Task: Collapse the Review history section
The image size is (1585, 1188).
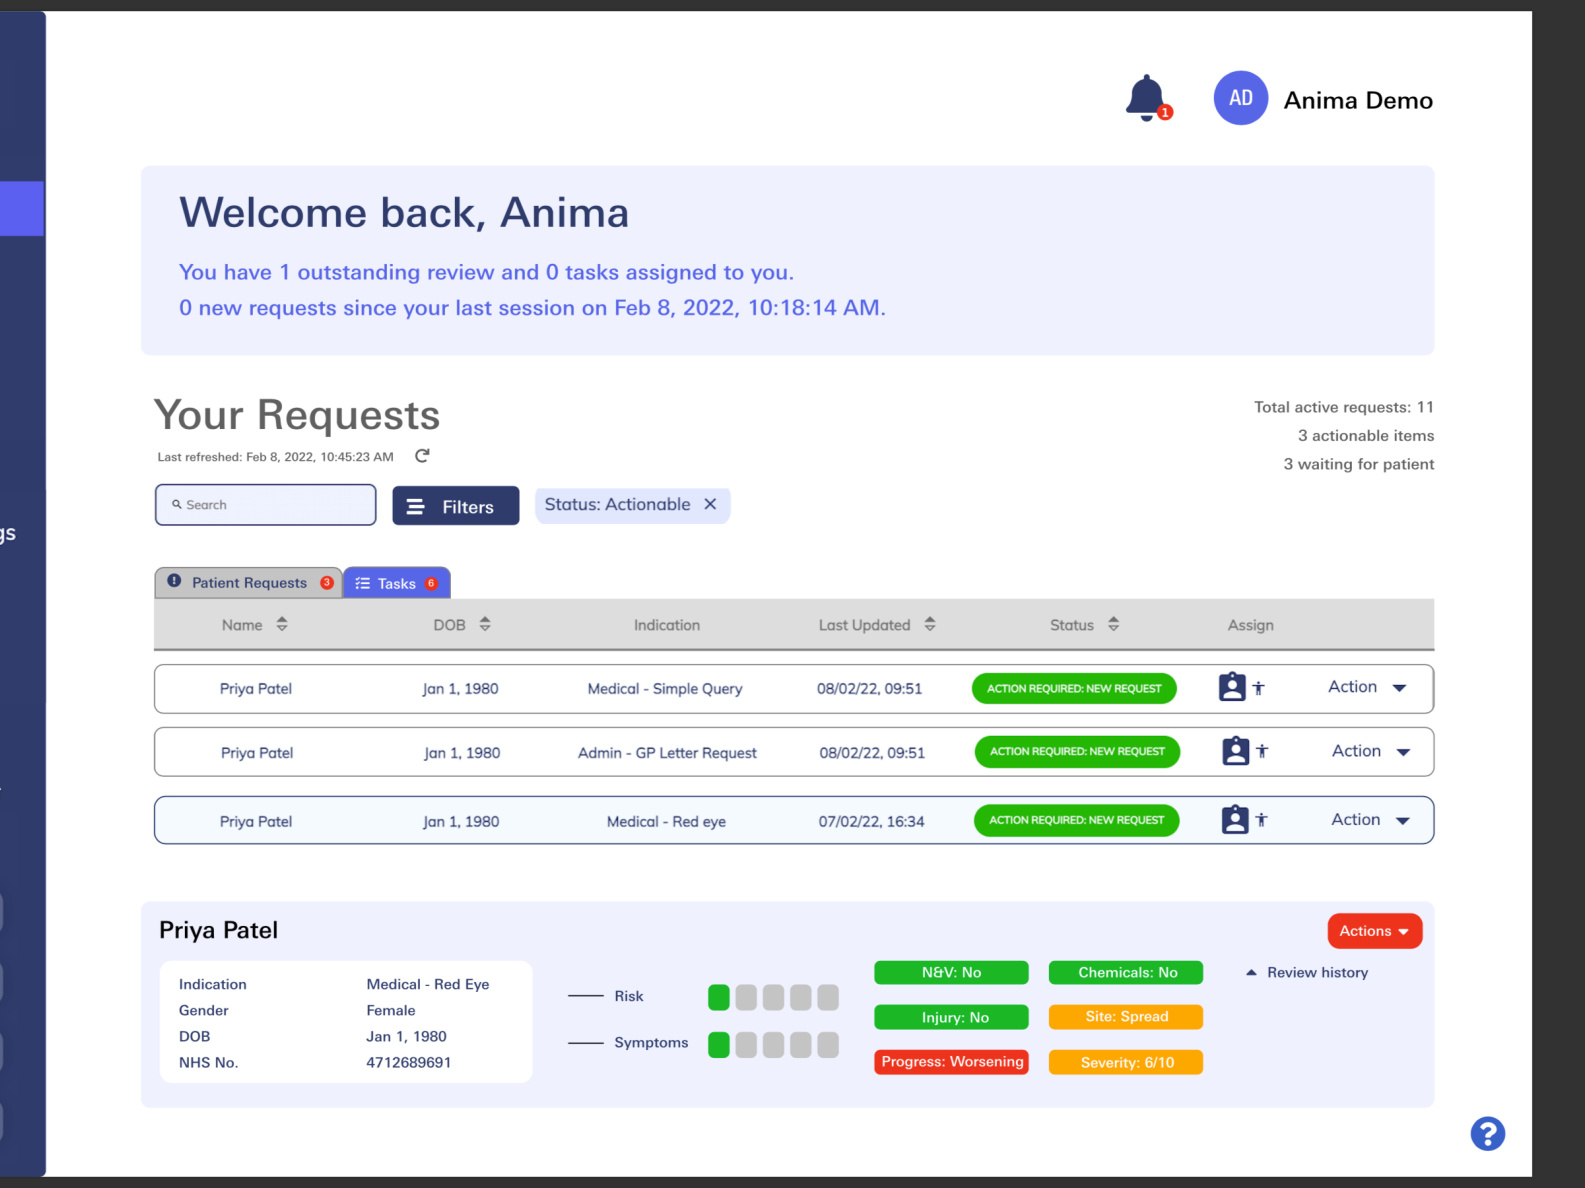Action: pos(1307,973)
